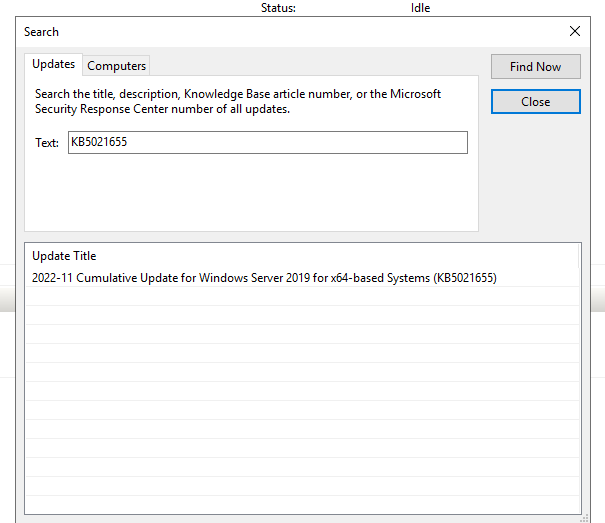The width and height of the screenshot is (605, 523).
Task: Dismiss the Search dialog with the X icon
Action: coord(575,31)
